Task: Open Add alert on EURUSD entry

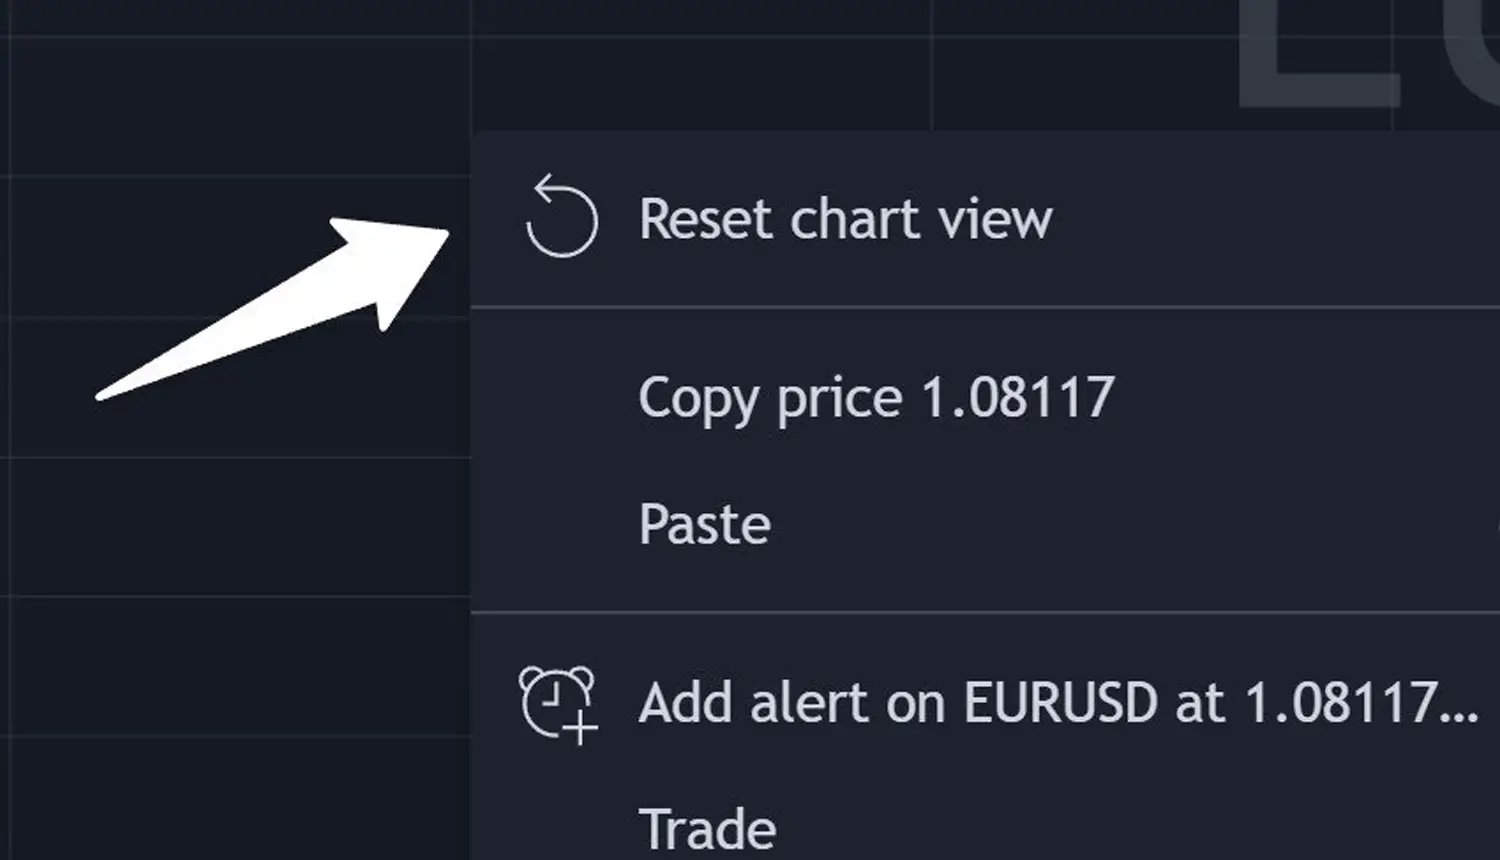Action: tap(1057, 702)
